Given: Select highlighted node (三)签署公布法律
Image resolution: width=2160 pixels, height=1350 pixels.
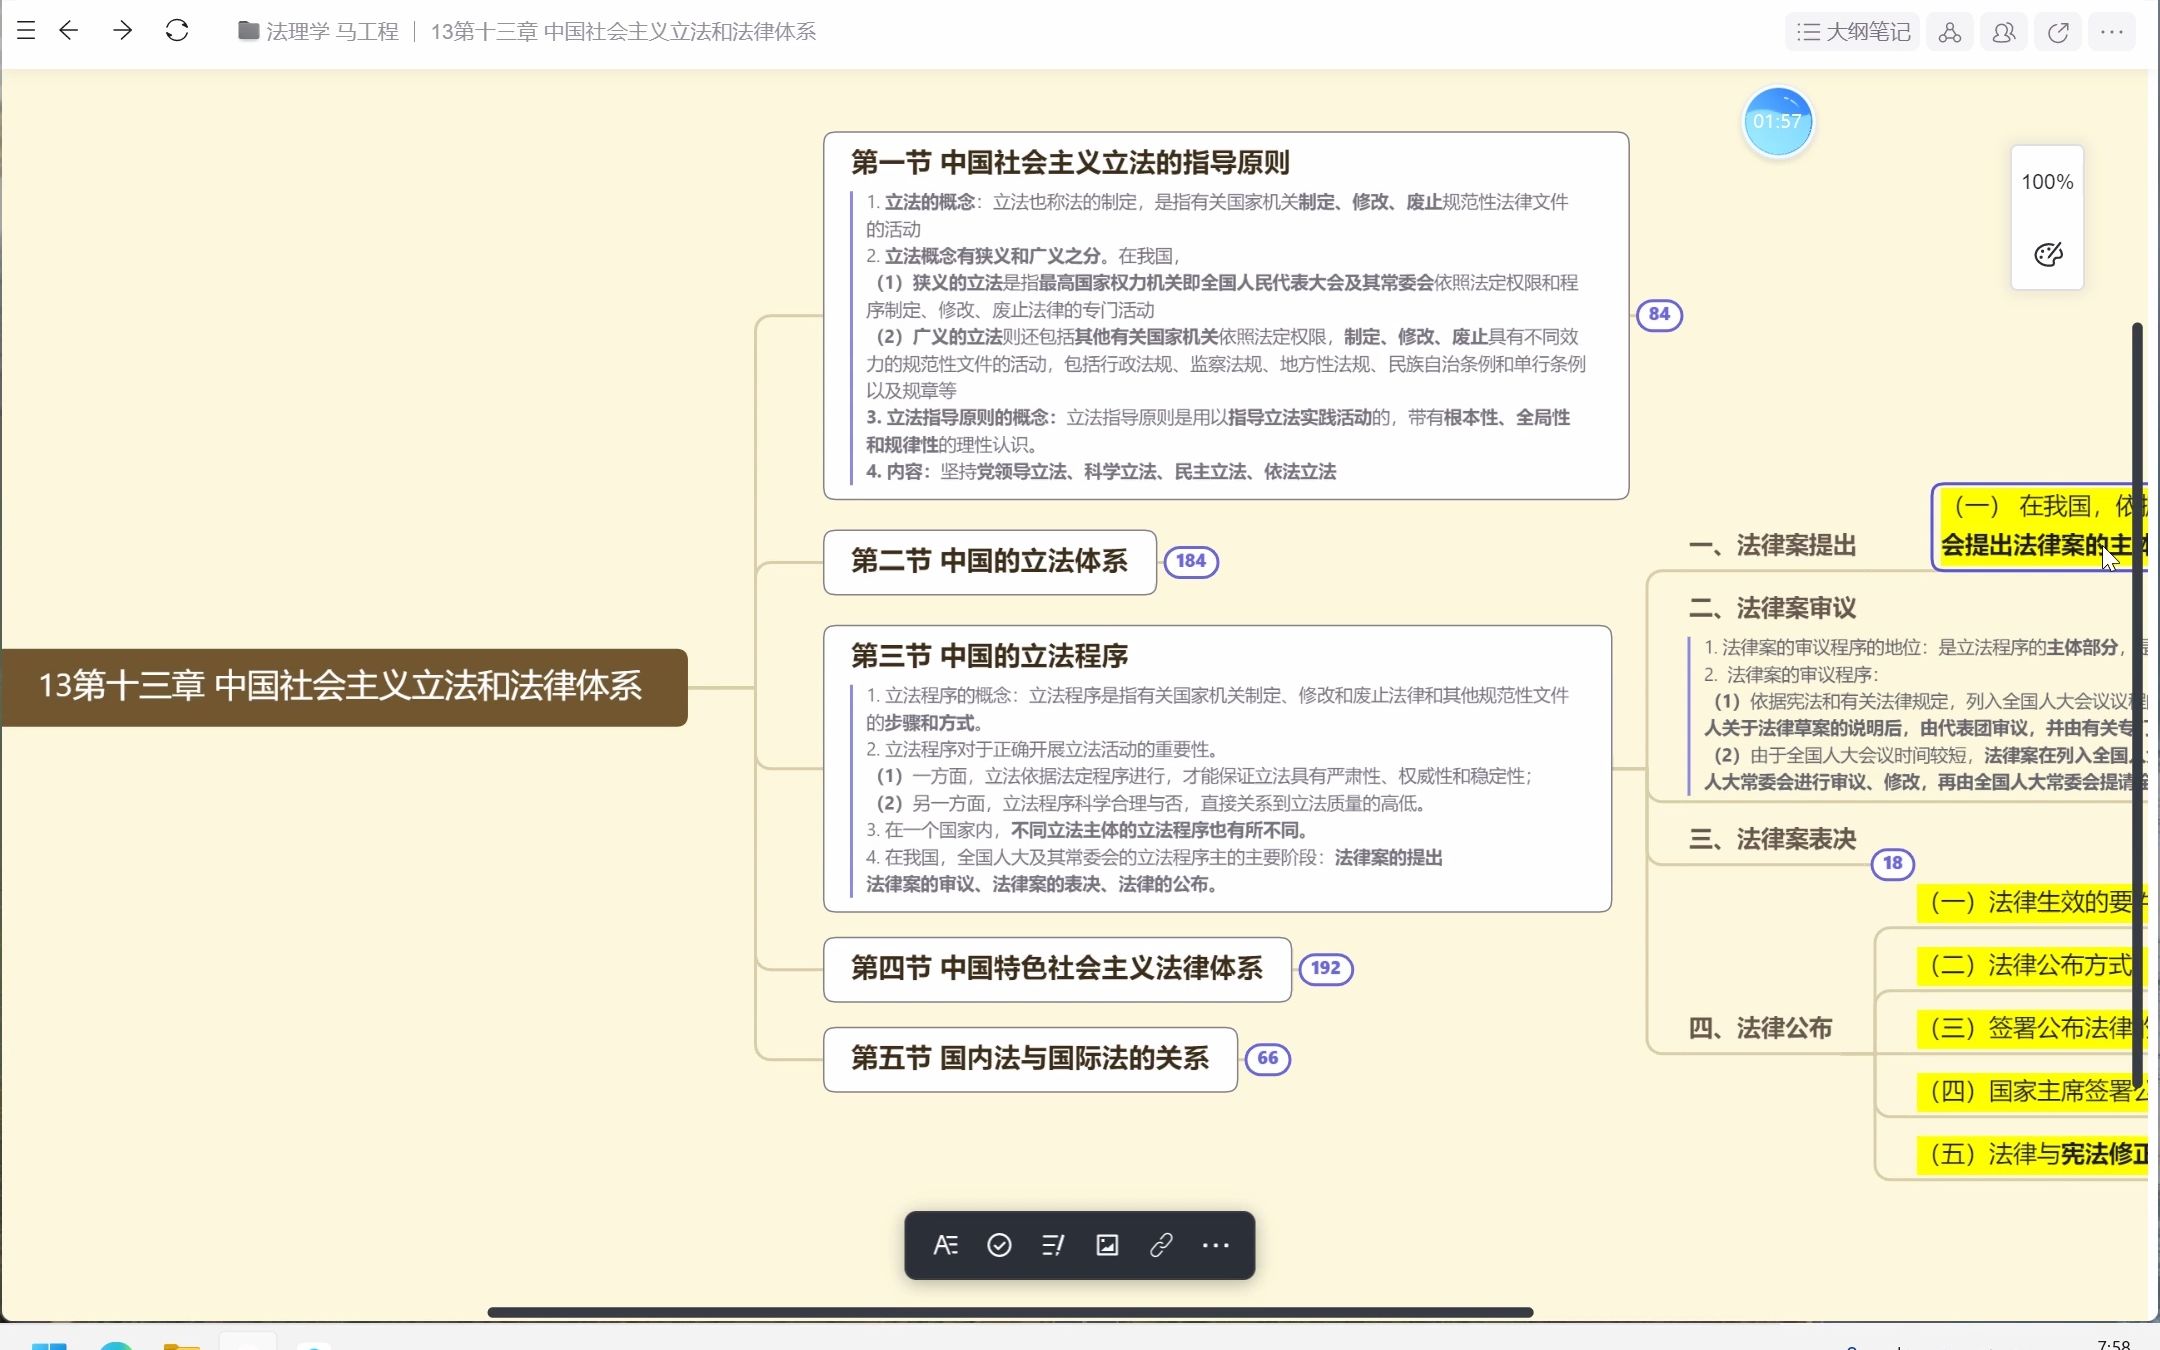Looking at the screenshot, I should point(2033,1029).
